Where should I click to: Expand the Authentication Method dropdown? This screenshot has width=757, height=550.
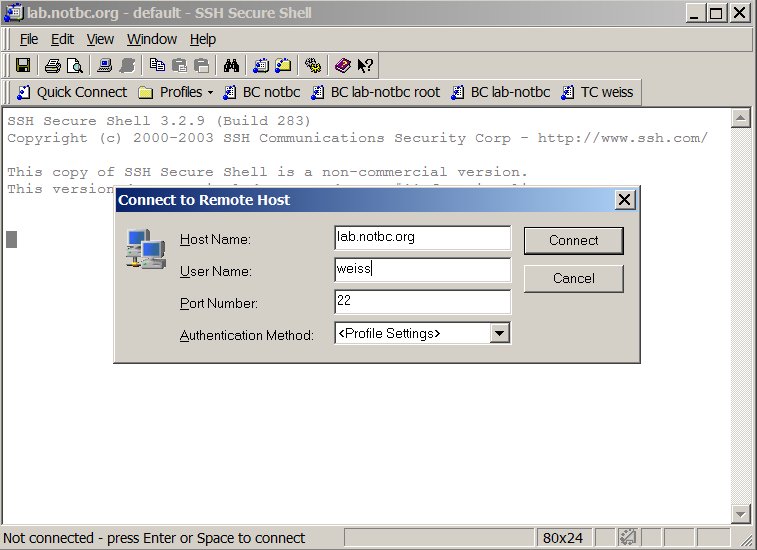tap(500, 333)
